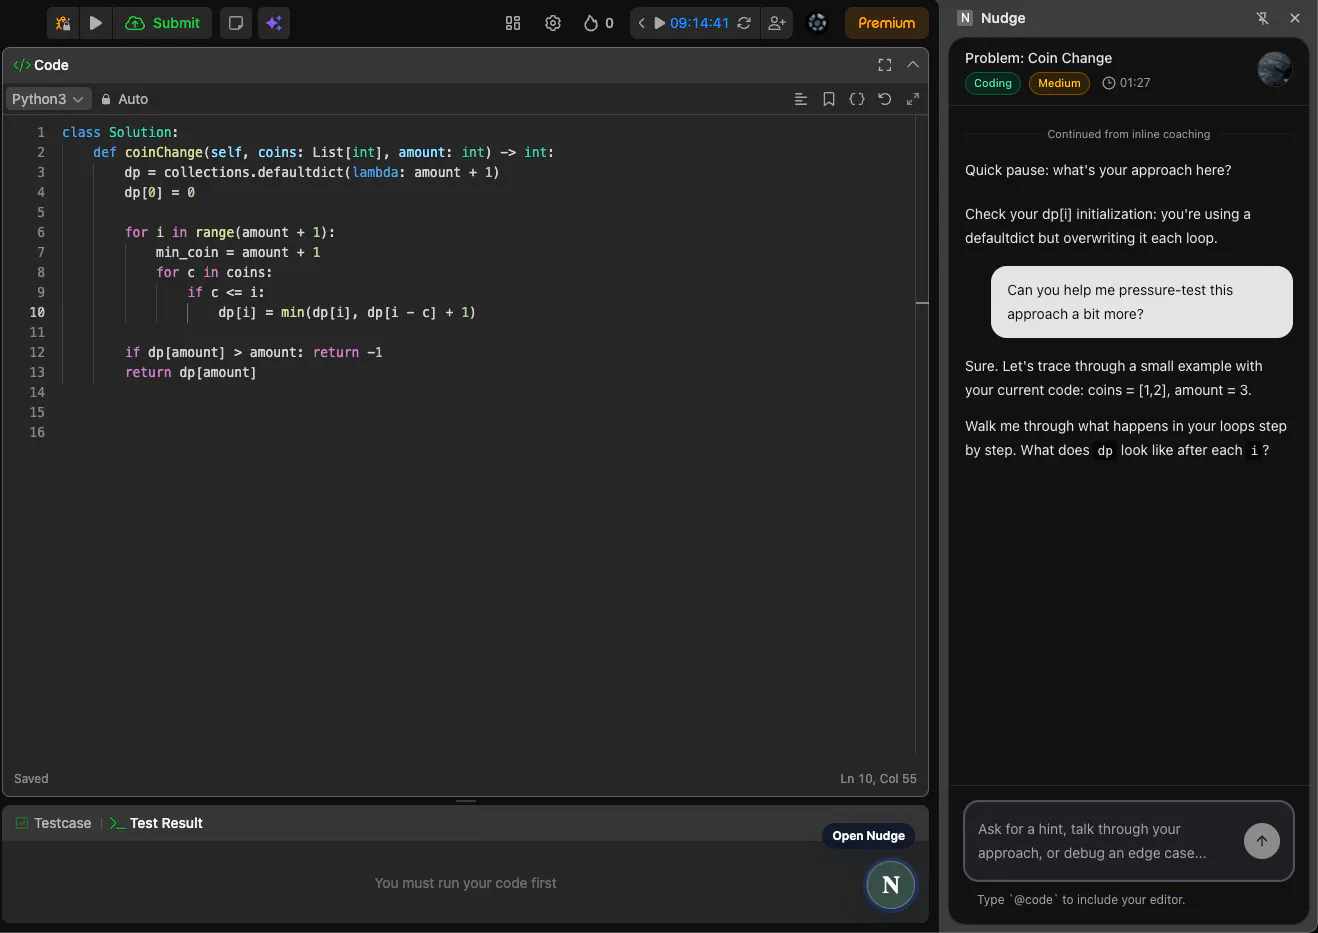
Task: Click 'Continued from inline coaching' label
Action: click(x=1129, y=134)
